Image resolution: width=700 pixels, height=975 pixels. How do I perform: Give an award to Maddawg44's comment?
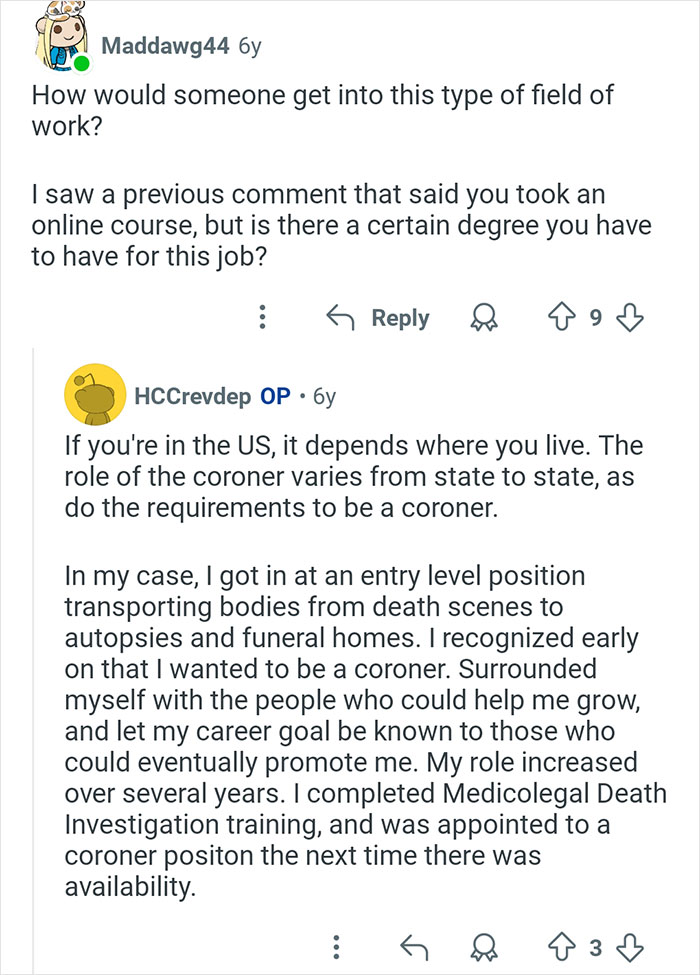pos(483,317)
